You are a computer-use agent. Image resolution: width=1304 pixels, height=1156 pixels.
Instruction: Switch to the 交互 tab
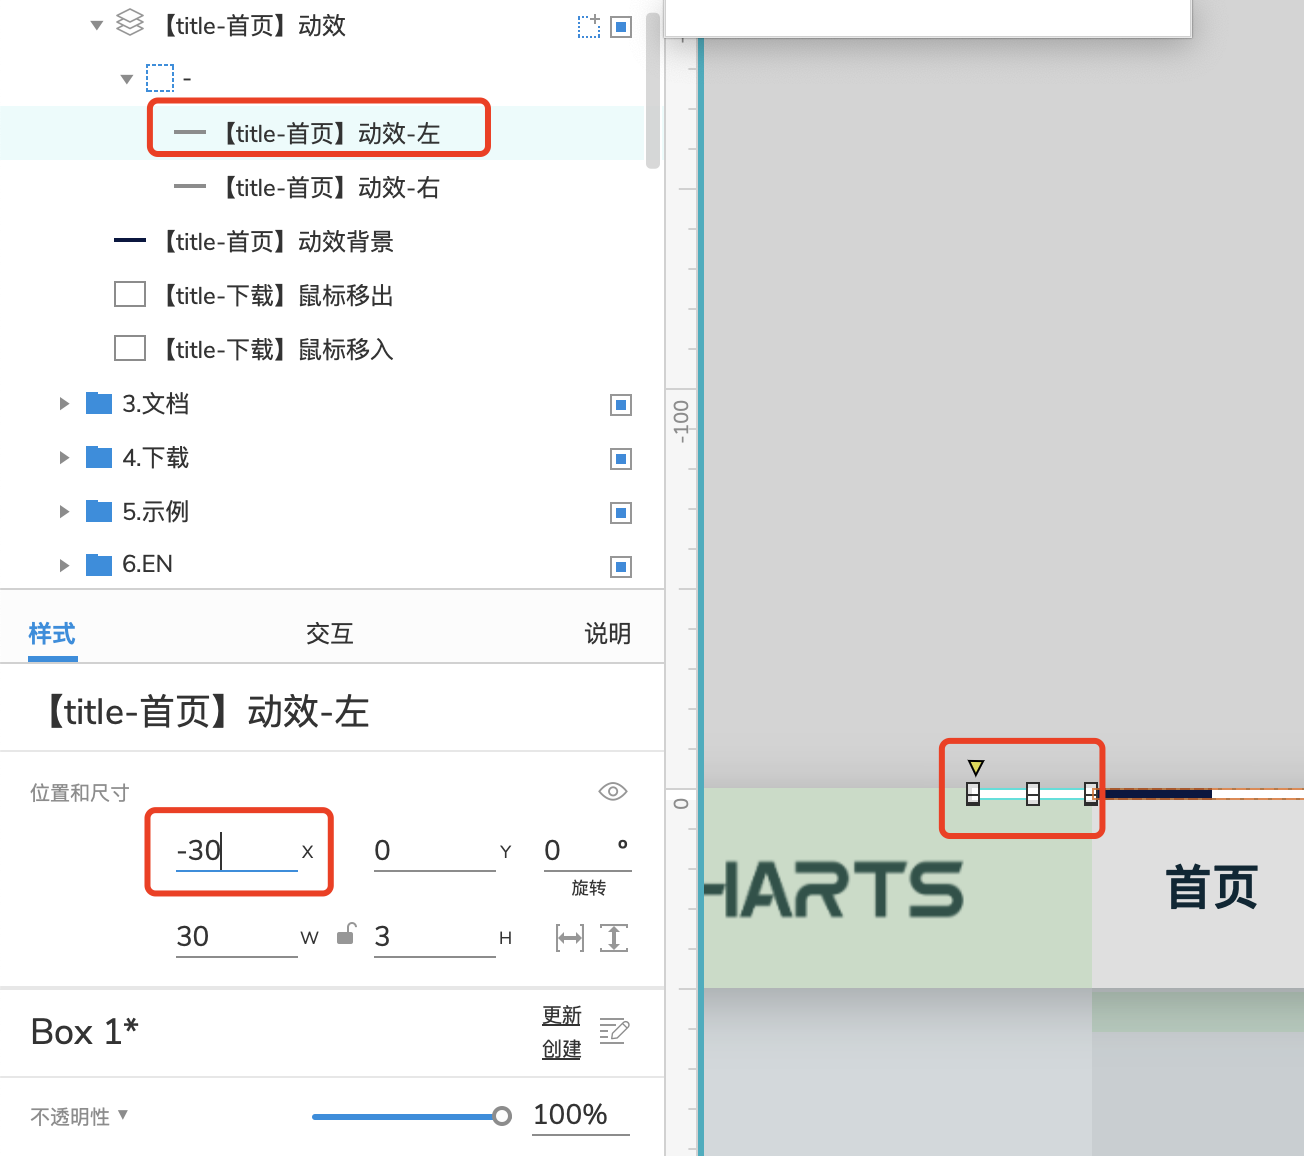330,634
